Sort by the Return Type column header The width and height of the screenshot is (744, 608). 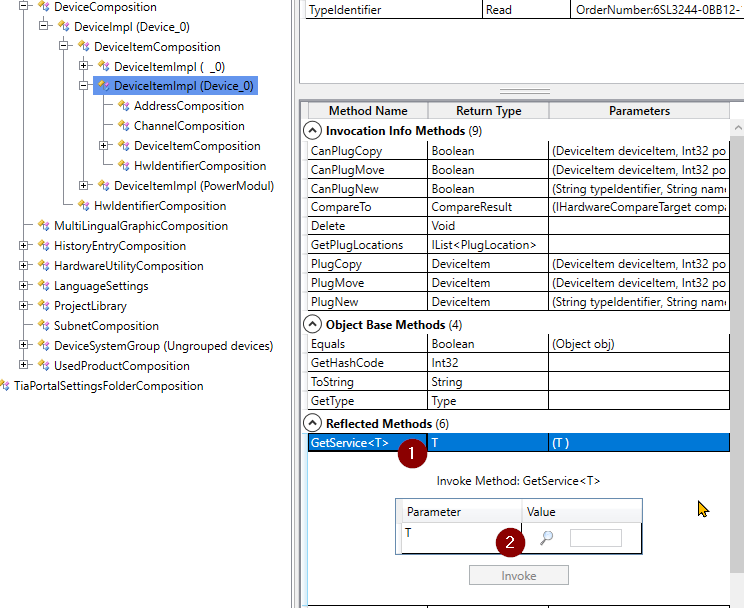(488, 111)
